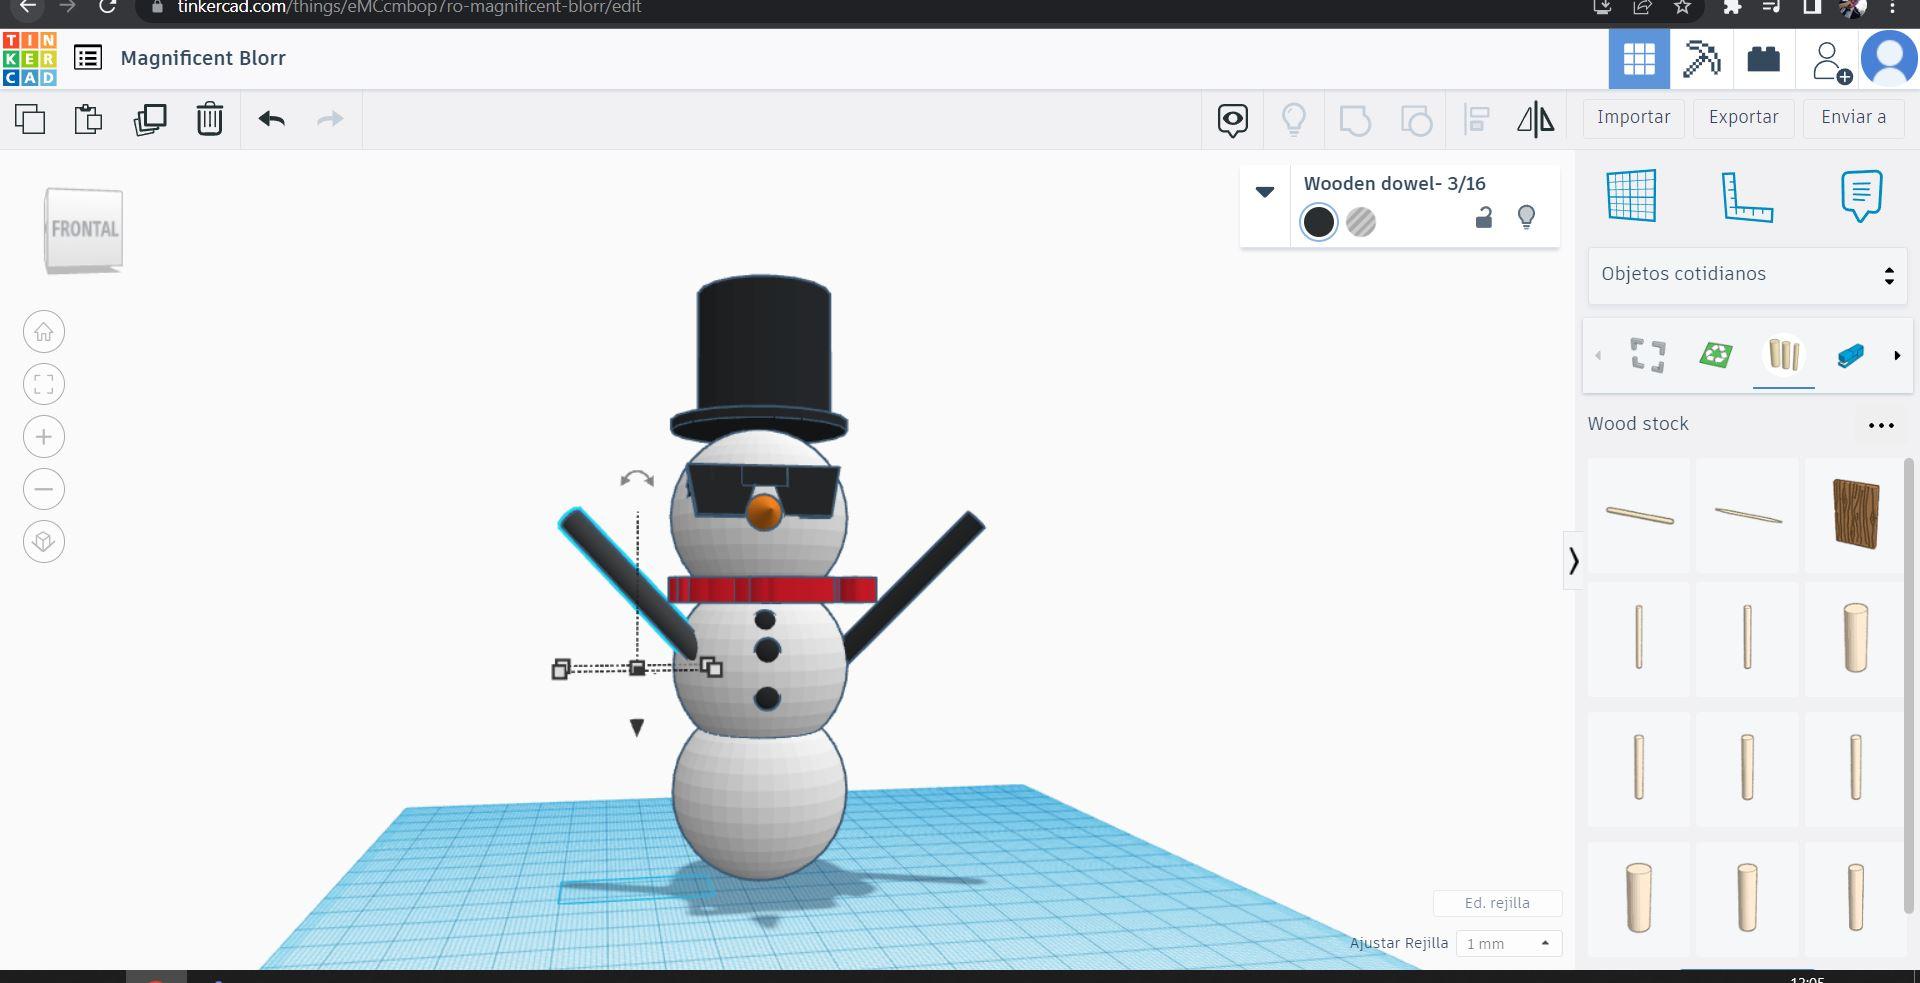Open the browser extensions puzzle icon
The height and width of the screenshot is (983, 1920).
click(1731, 7)
